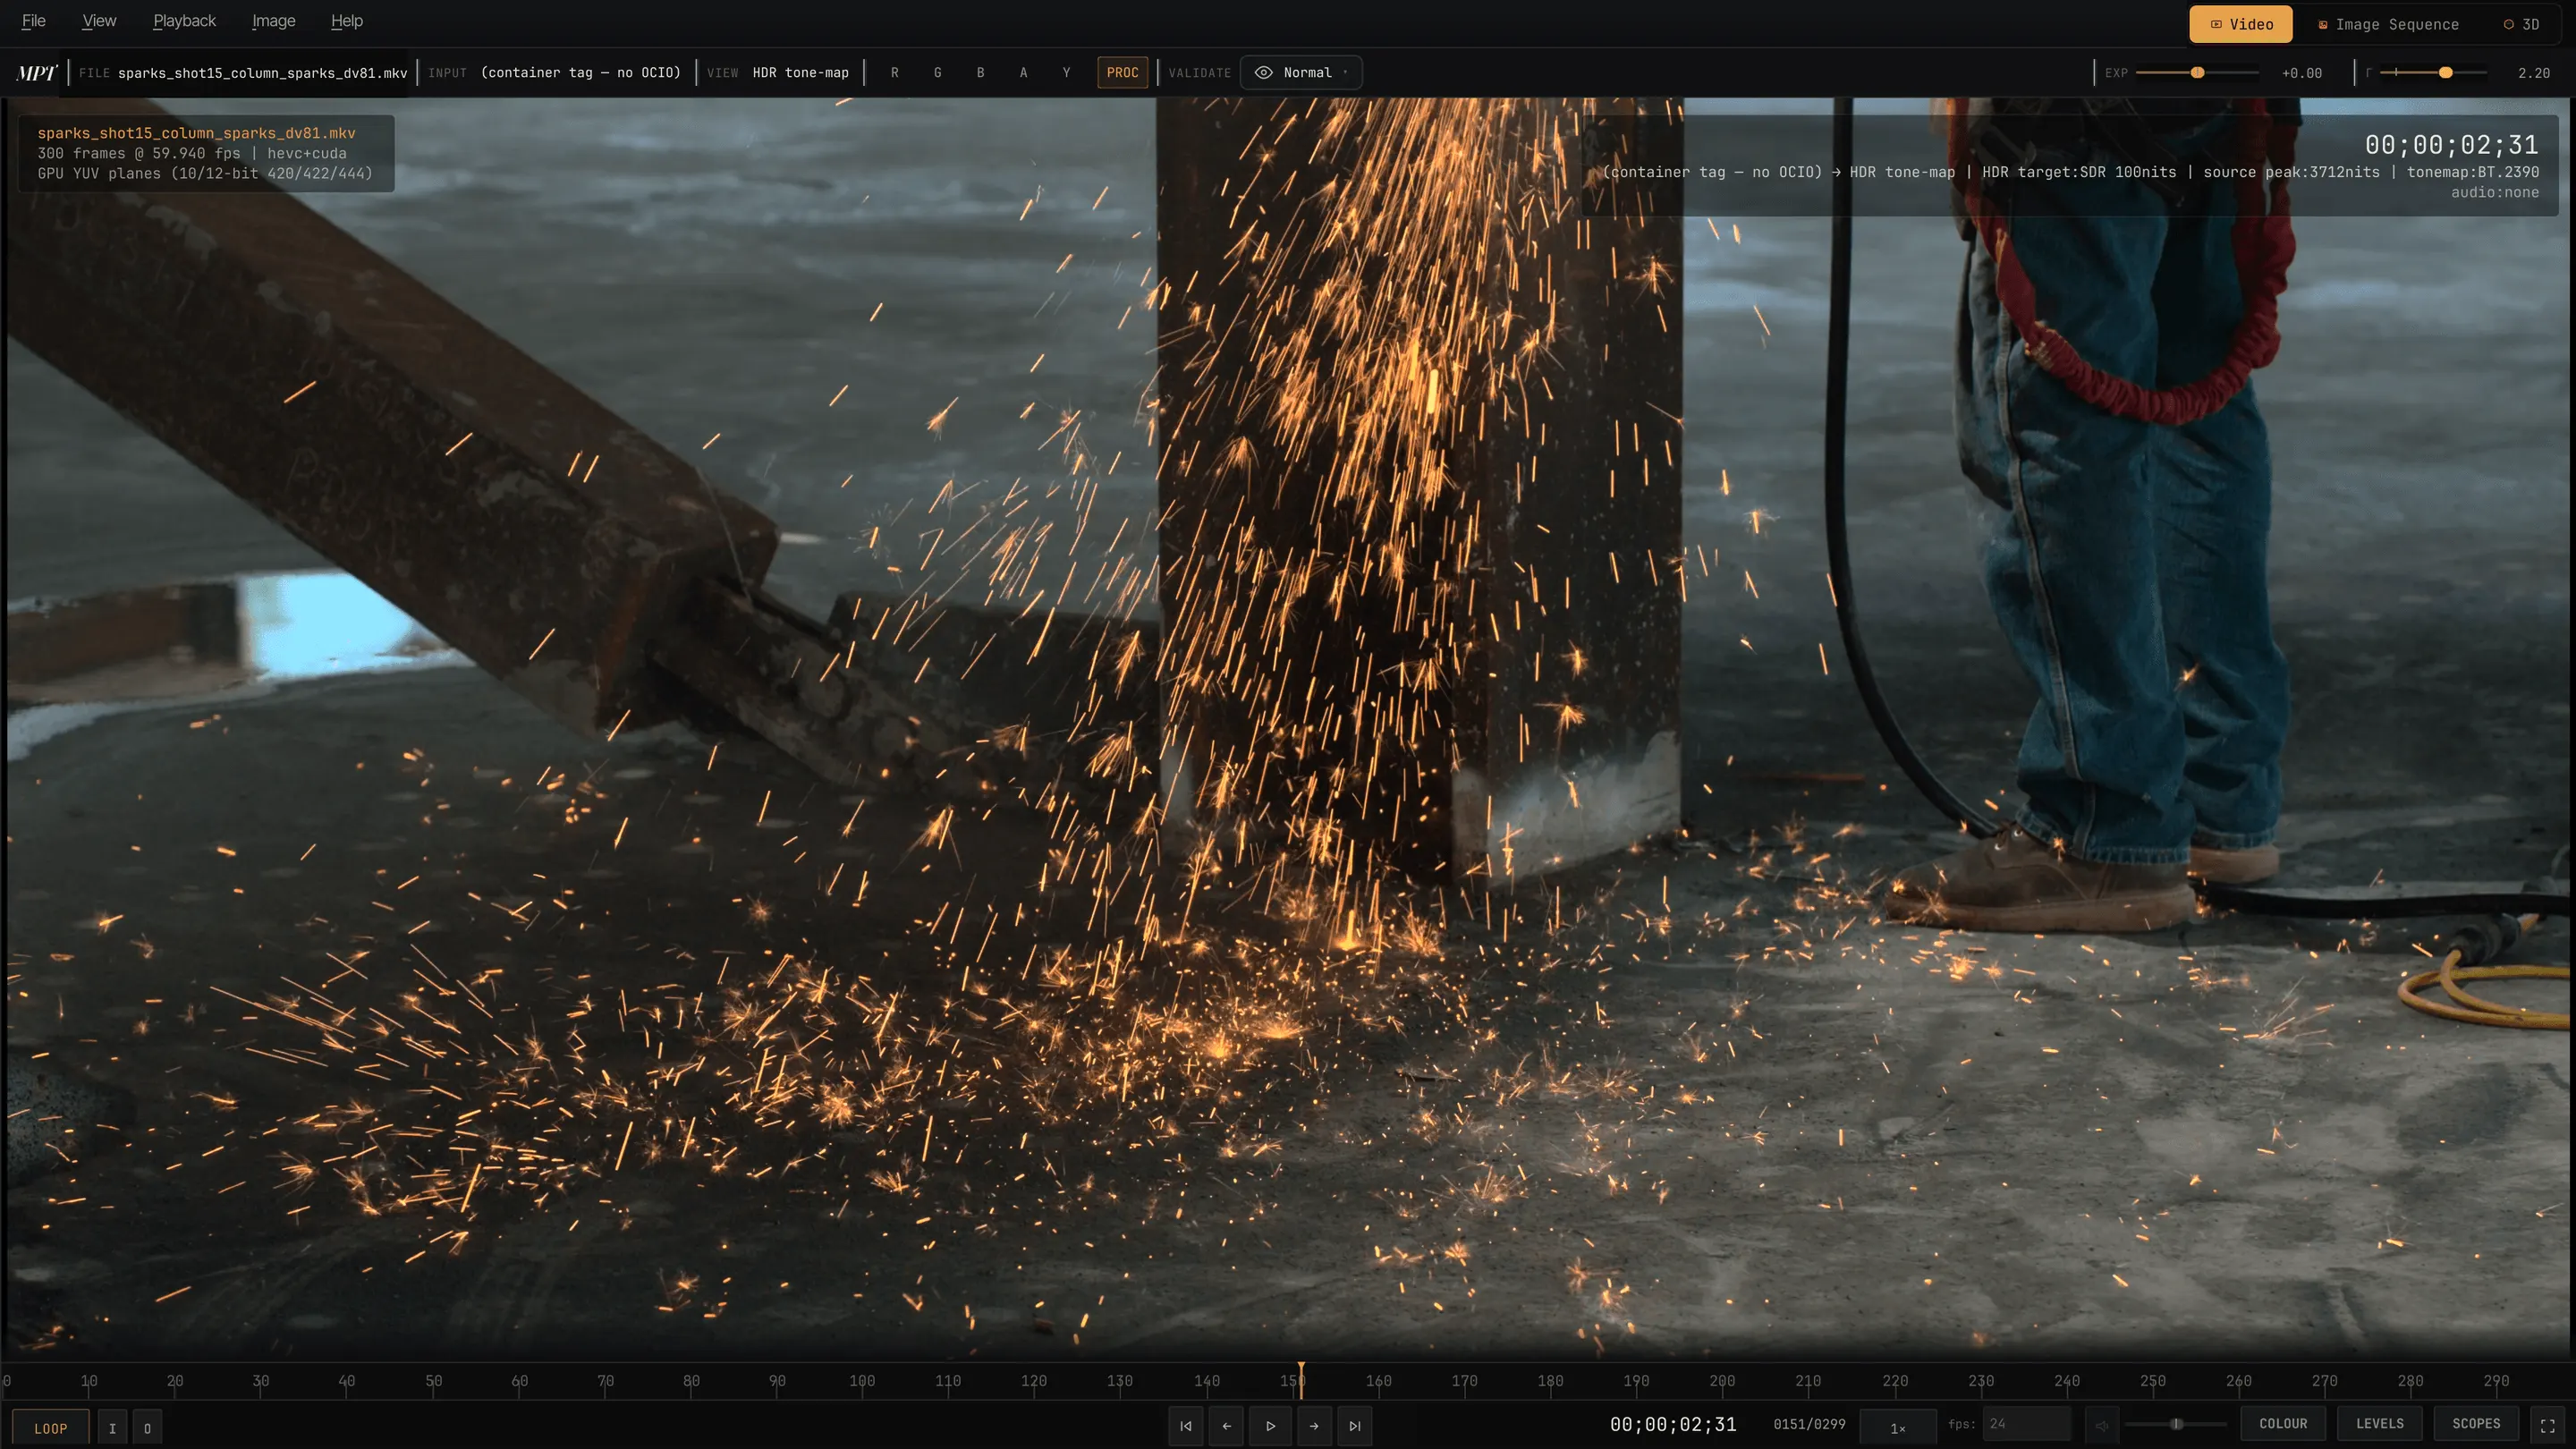Adjust the EXP exposure slider handle
The image size is (2576, 1449).
pos(2197,73)
